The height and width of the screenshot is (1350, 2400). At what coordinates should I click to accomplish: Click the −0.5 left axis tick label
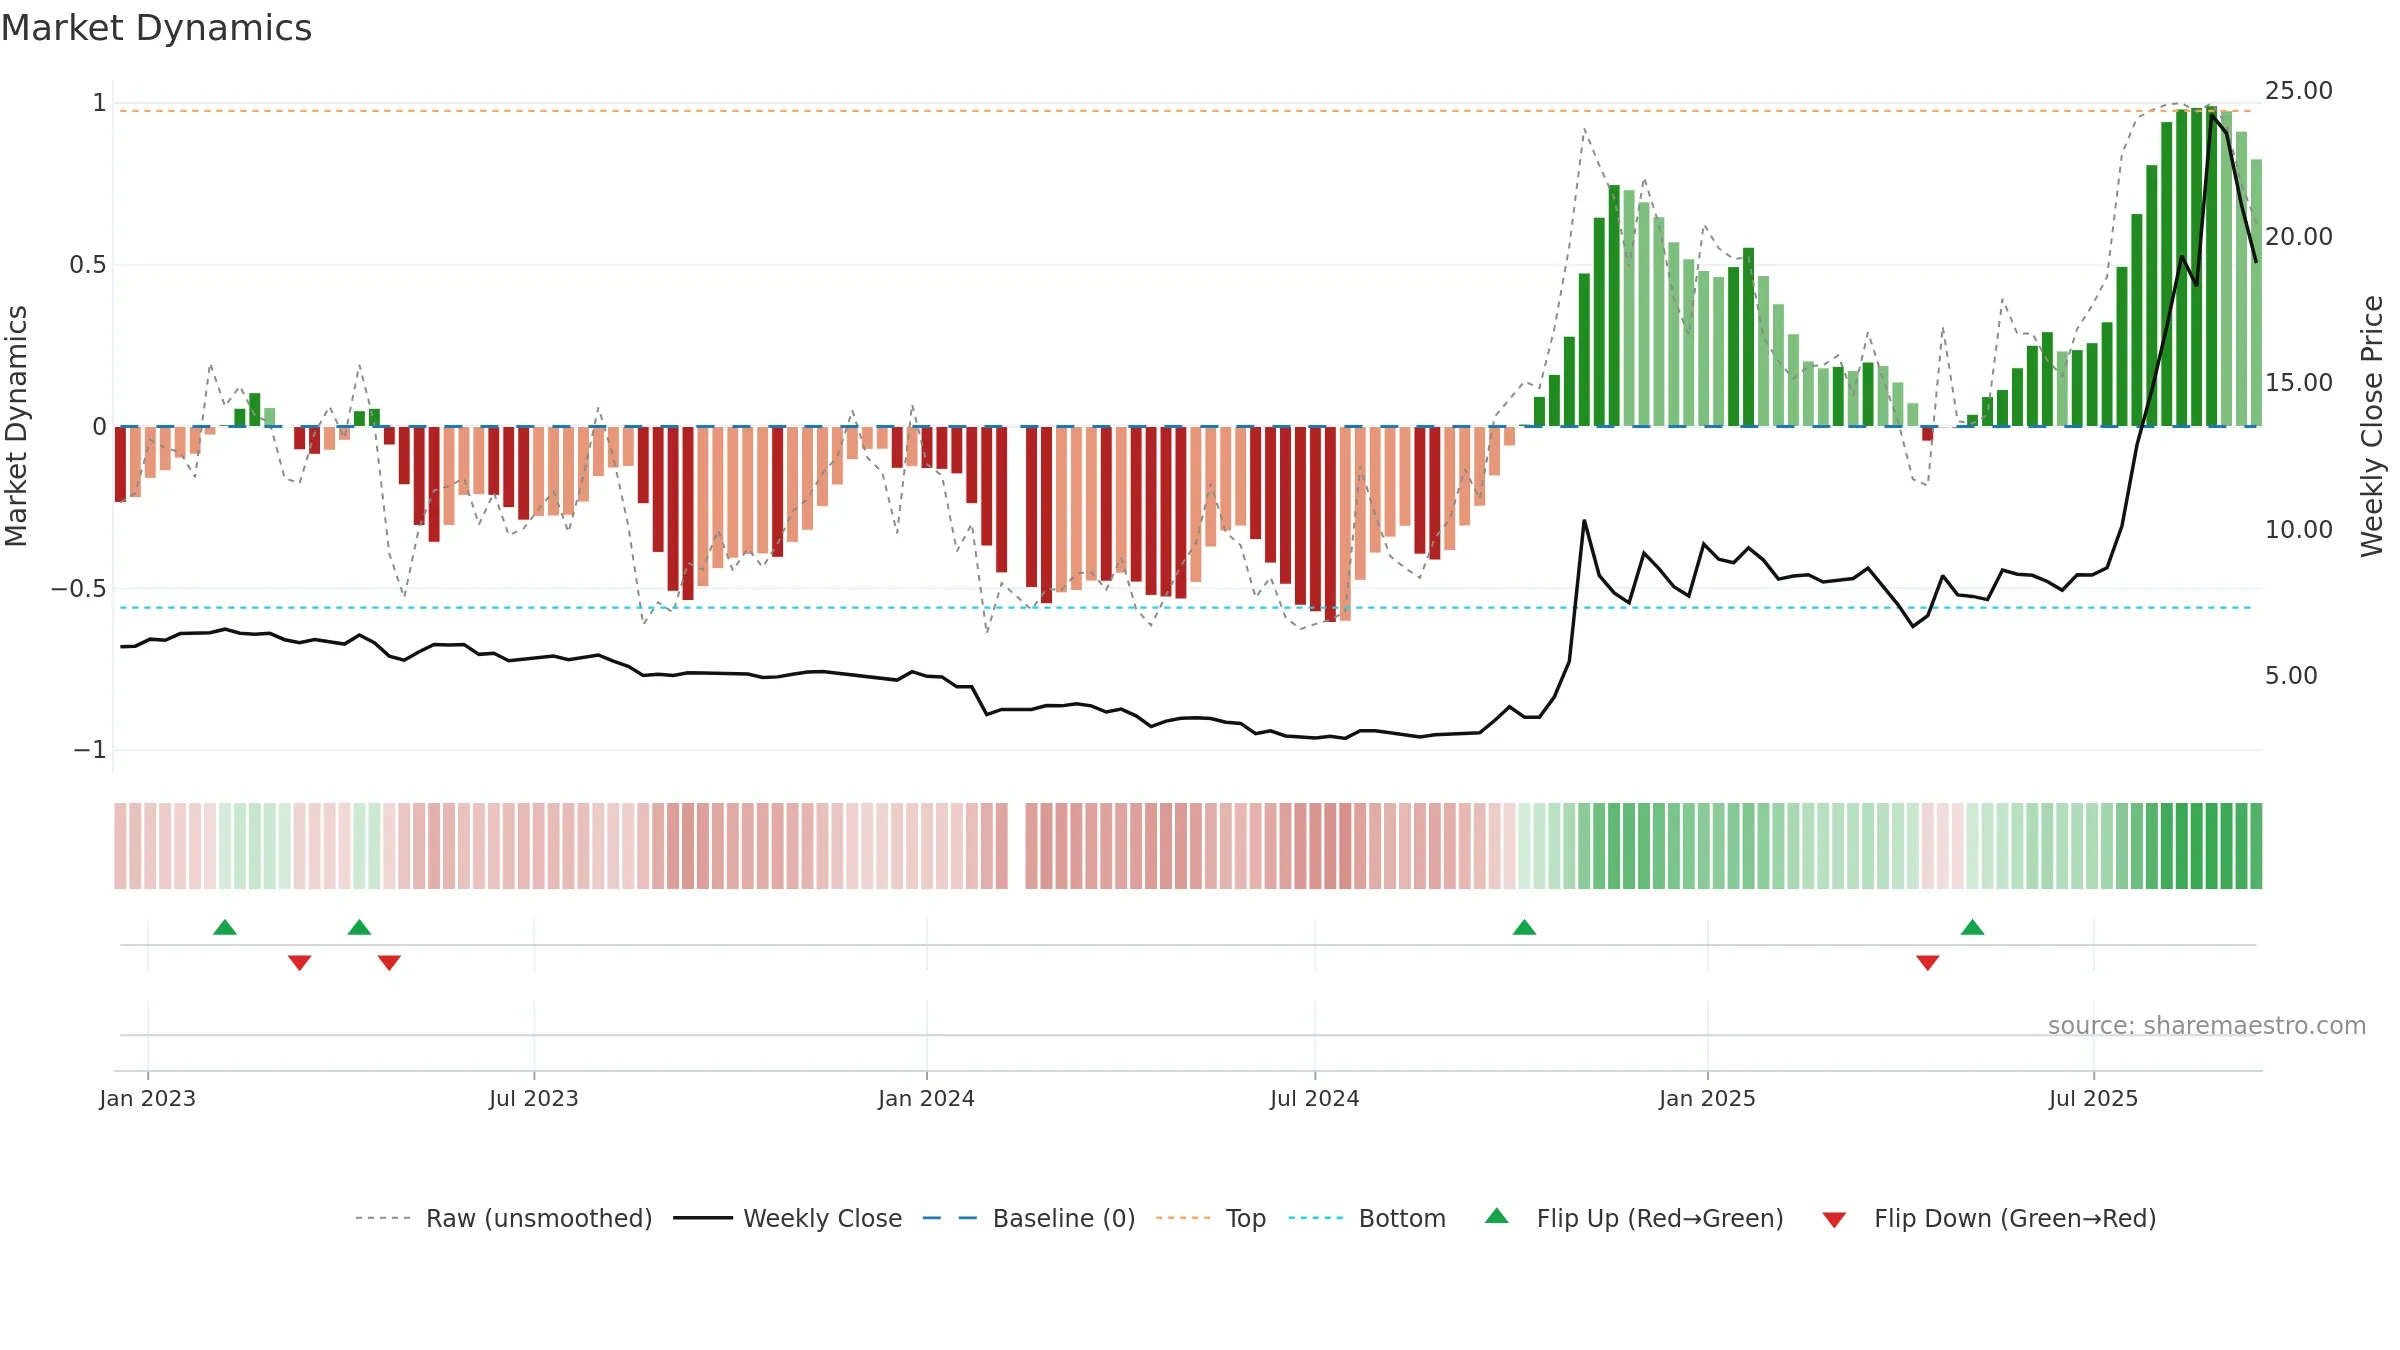click(x=79, y=589)
